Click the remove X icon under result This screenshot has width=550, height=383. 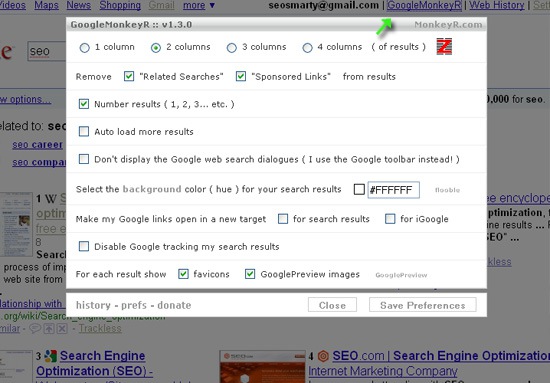point(62,329)
